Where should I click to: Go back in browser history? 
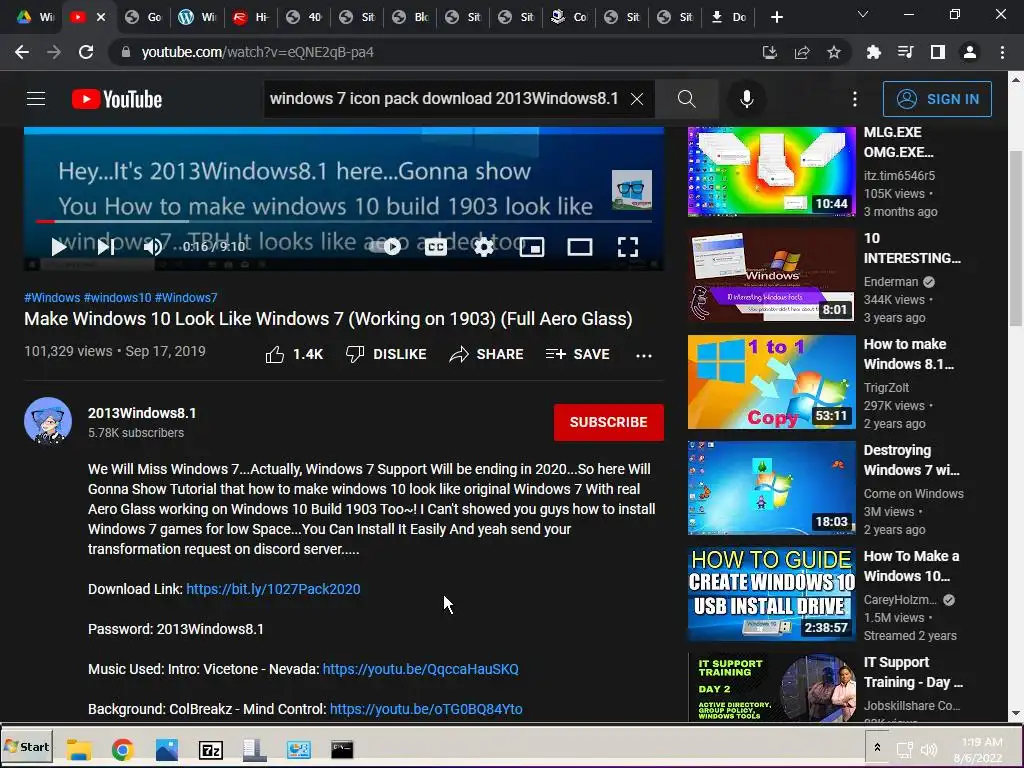pyautogui.click(x=22, y=52)
